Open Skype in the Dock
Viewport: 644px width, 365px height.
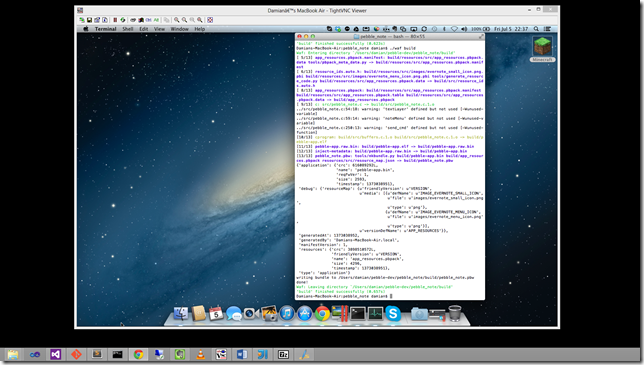pyautogui.click(x=393, y=314)
